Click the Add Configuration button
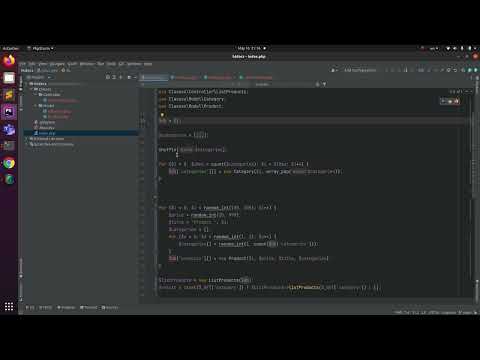 [x=360, y=70]
